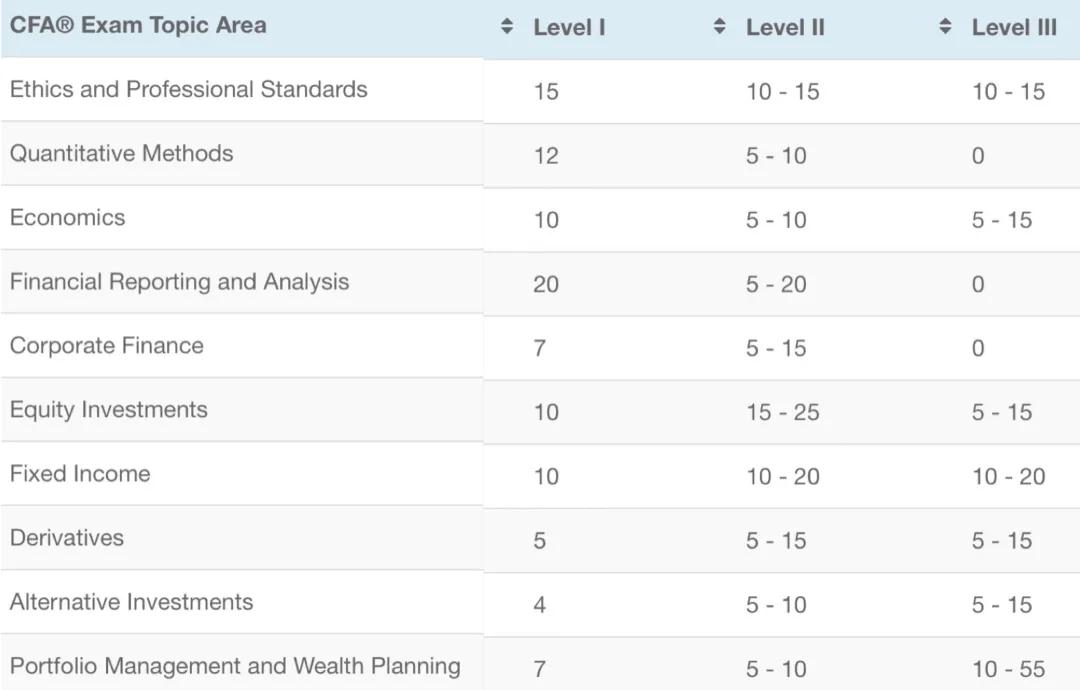Click the Level II column header text
The image size is (1080, 690).
tap(785, 28)
